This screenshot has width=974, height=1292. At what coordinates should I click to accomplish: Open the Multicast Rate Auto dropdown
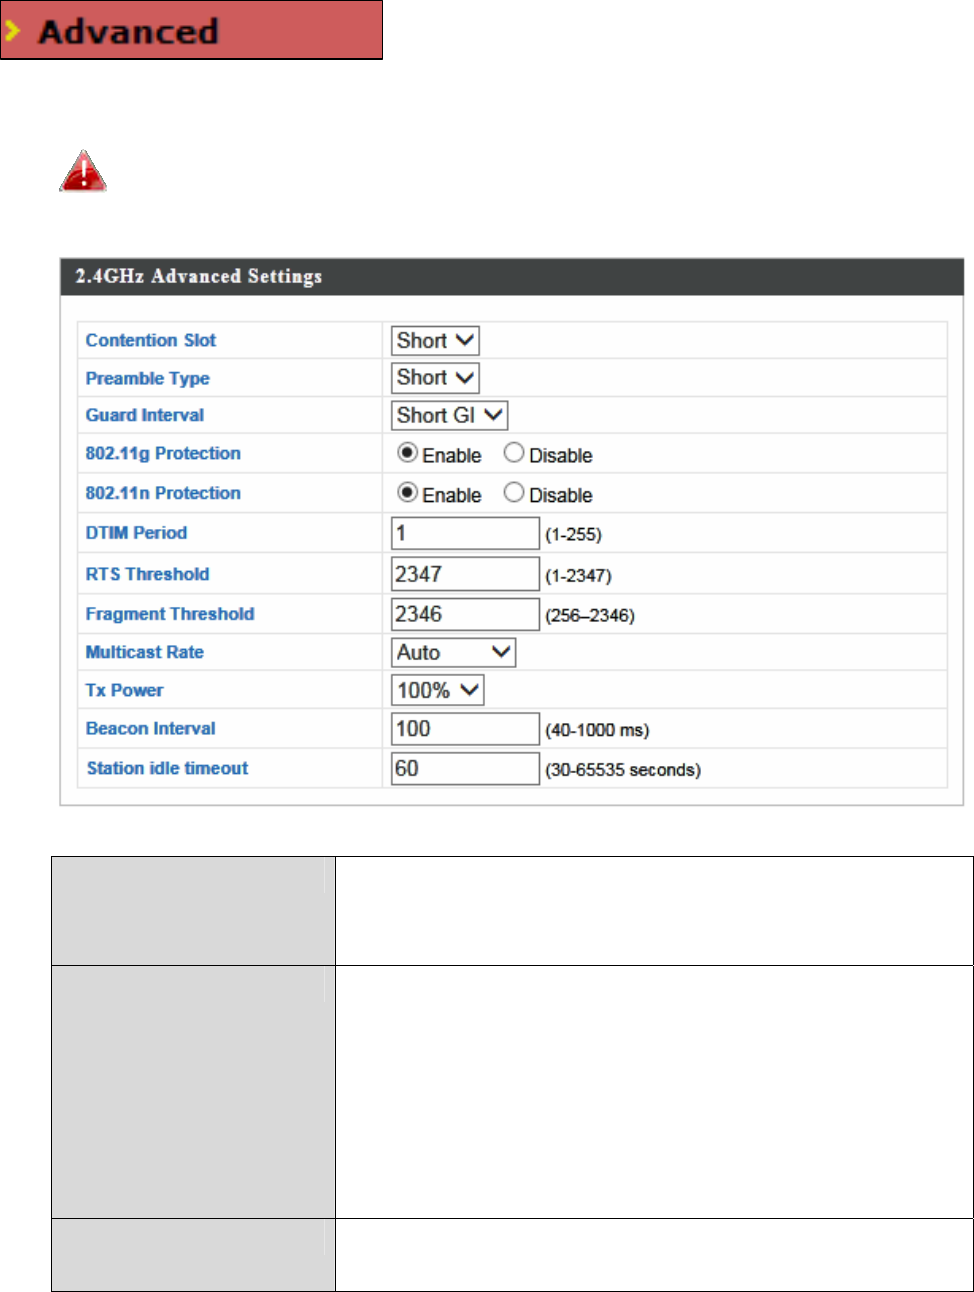tap(453, 653)
